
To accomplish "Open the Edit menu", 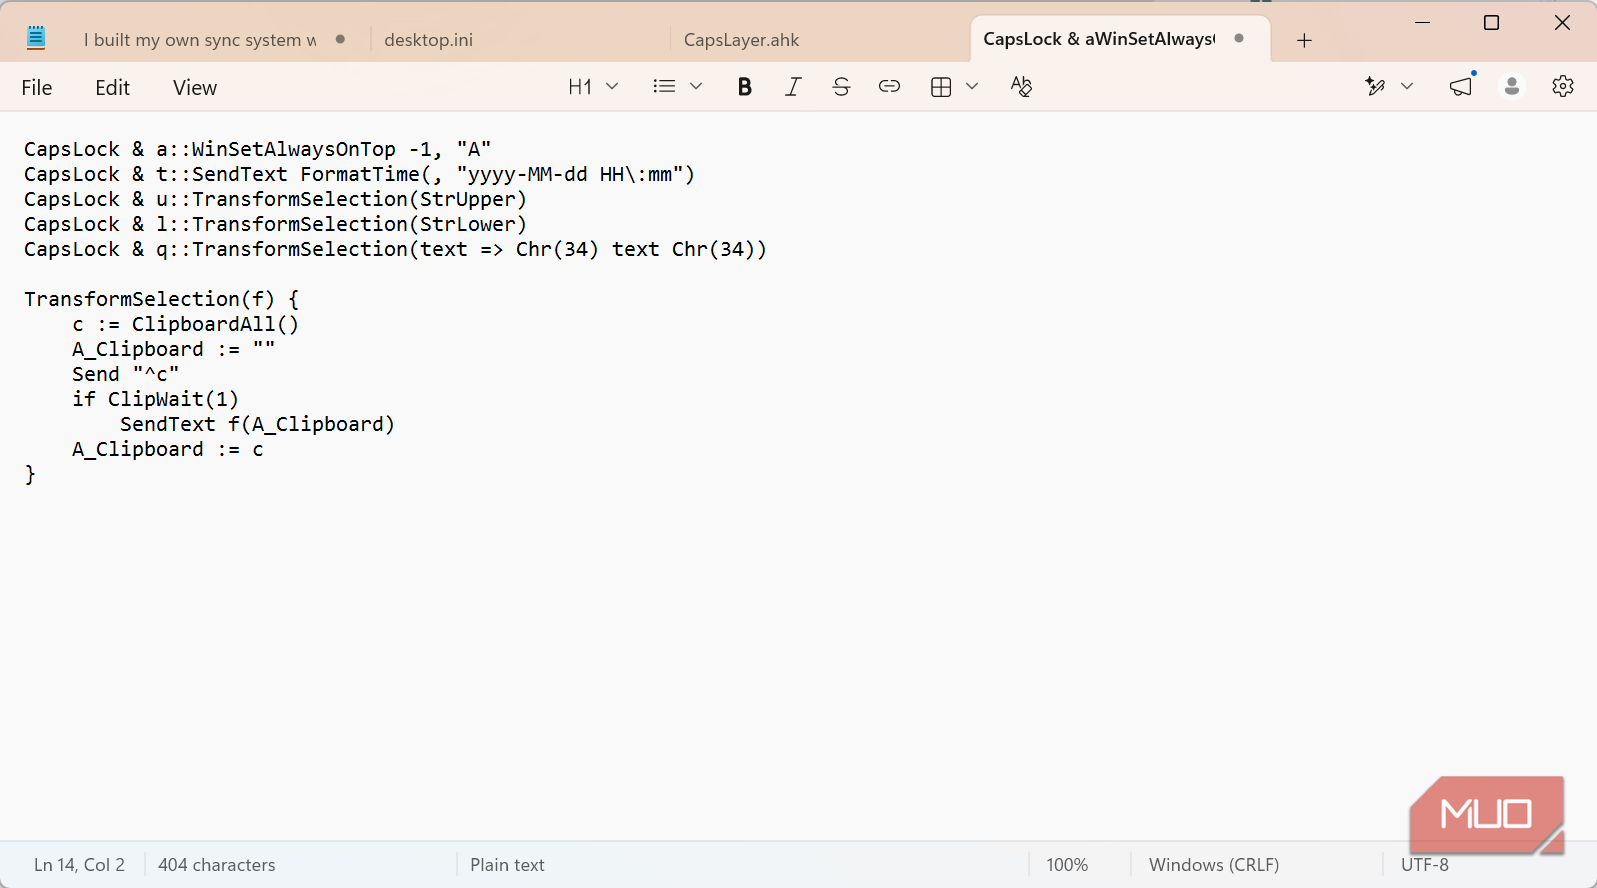I will (x=113, y=88).
